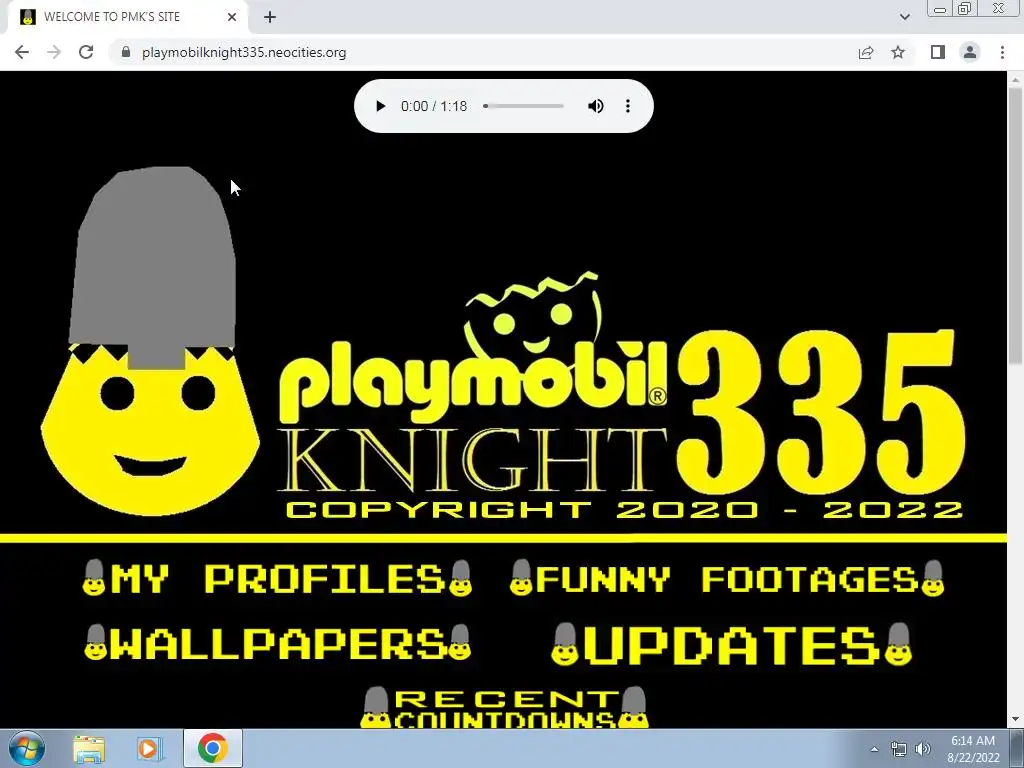
Task: Open a new tab
Action: tap(270, 17)
